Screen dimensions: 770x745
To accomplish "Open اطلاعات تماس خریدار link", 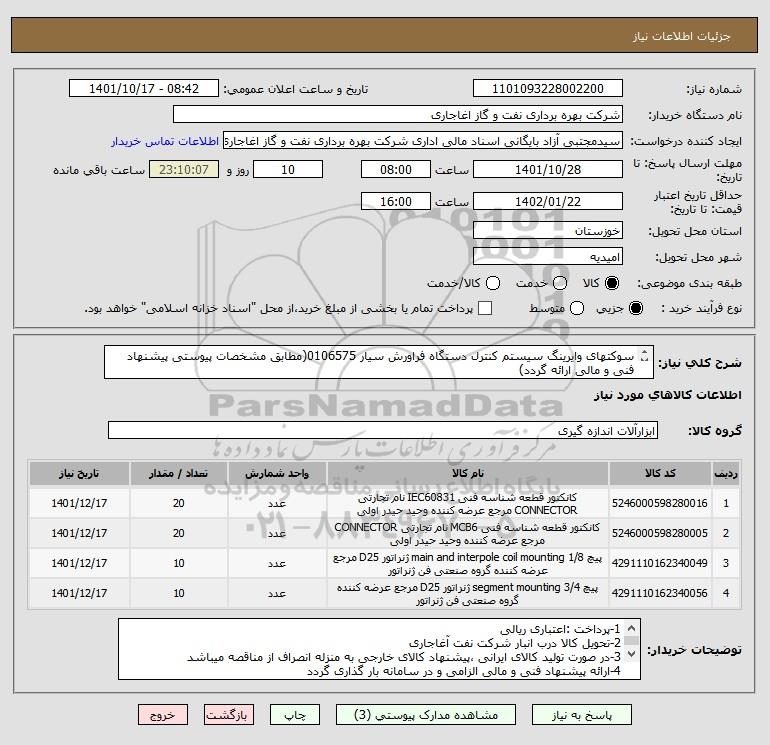I will point(165,141).
